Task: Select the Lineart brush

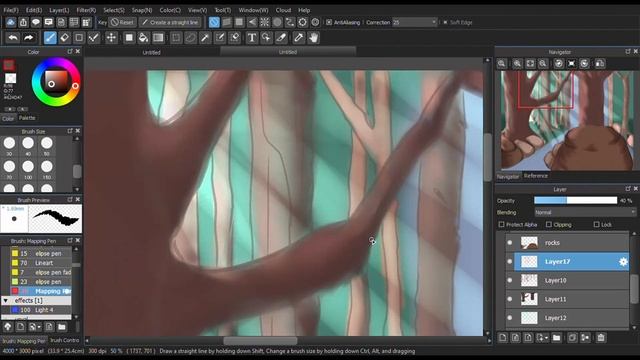Action: click(41, 263)
